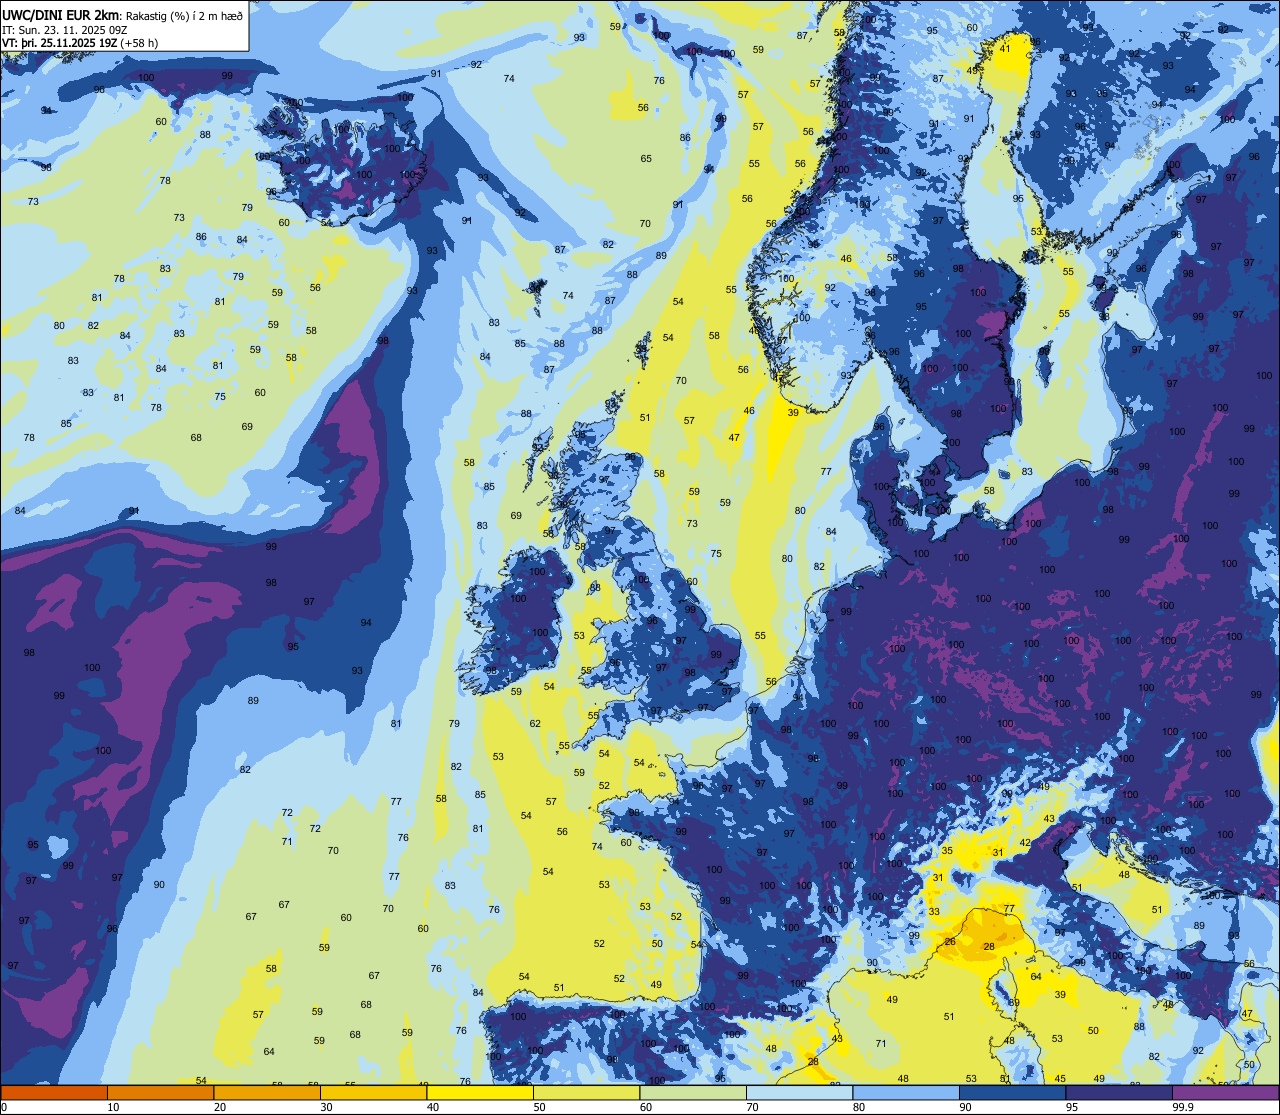
Task: Click the '90' tick label on the legend
Action: (x=965, y=1107)
